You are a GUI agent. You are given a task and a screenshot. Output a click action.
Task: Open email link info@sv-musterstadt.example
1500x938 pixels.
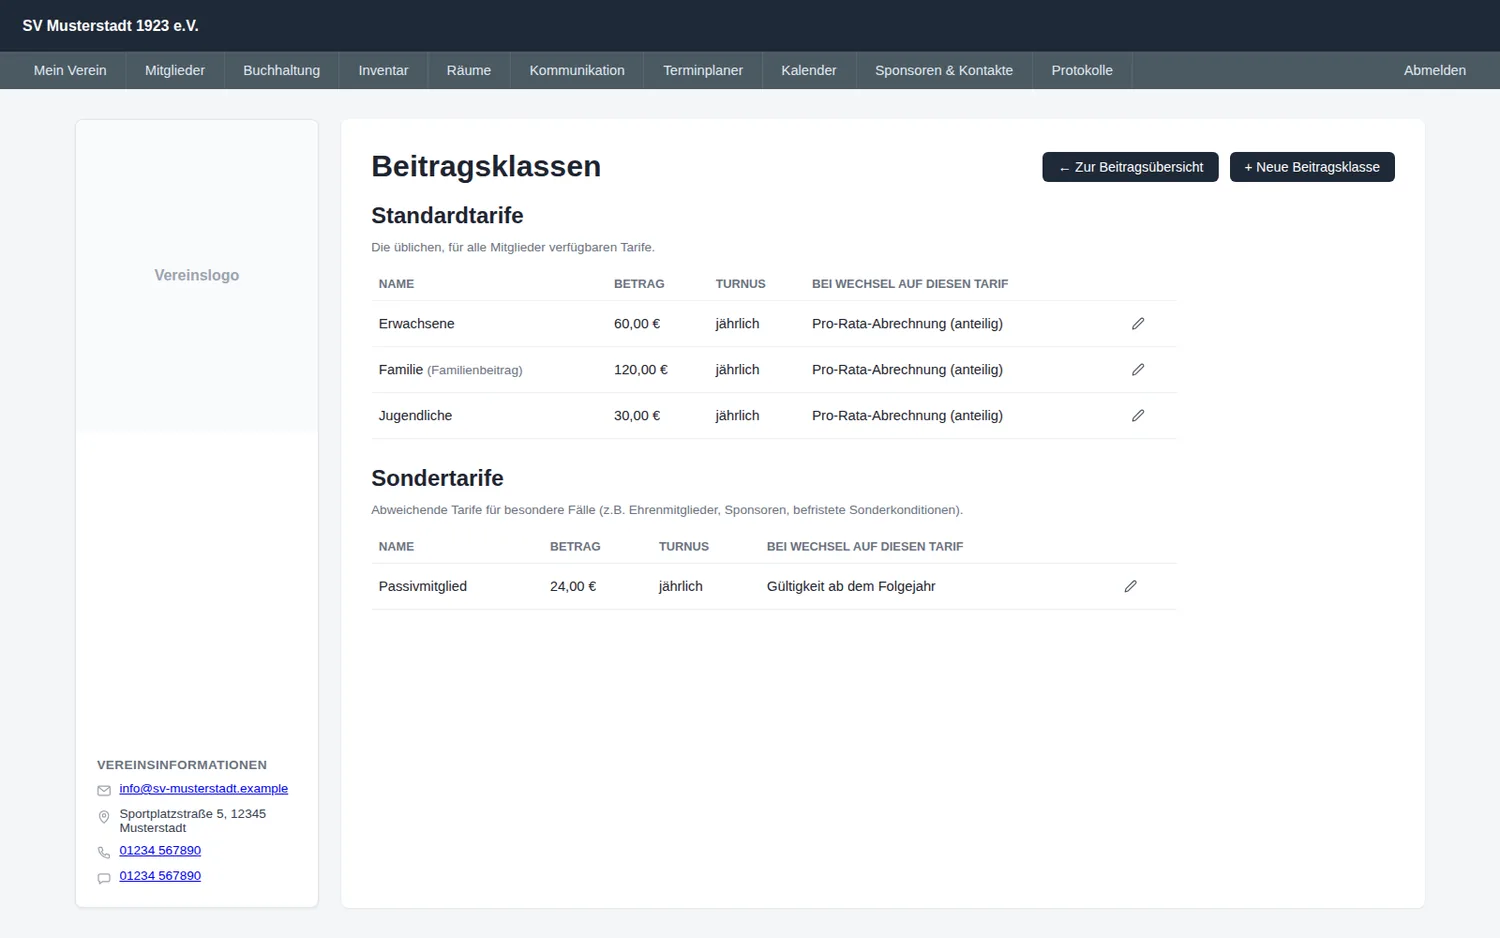point(204,788)
